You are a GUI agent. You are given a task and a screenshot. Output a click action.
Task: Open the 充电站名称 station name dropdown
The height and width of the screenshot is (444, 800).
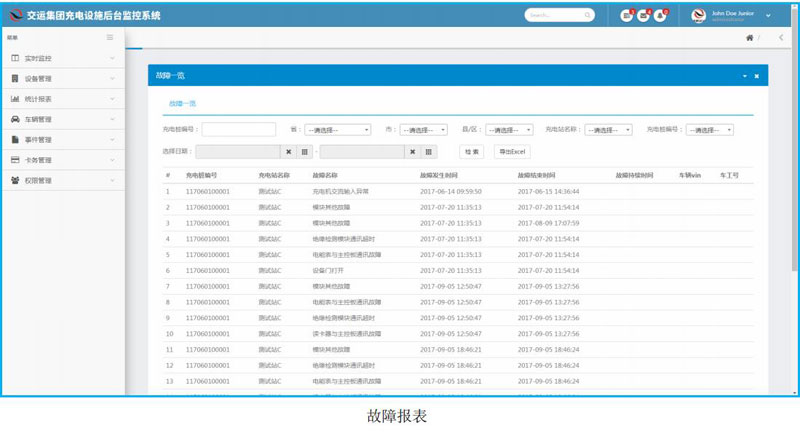point(608,130)
